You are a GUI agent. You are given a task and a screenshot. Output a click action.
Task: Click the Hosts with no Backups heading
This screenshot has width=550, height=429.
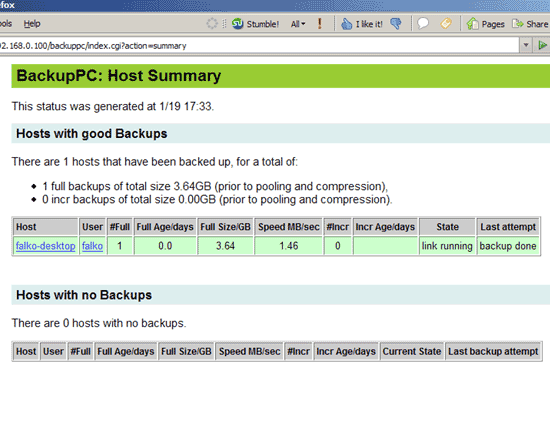[84, 295]
